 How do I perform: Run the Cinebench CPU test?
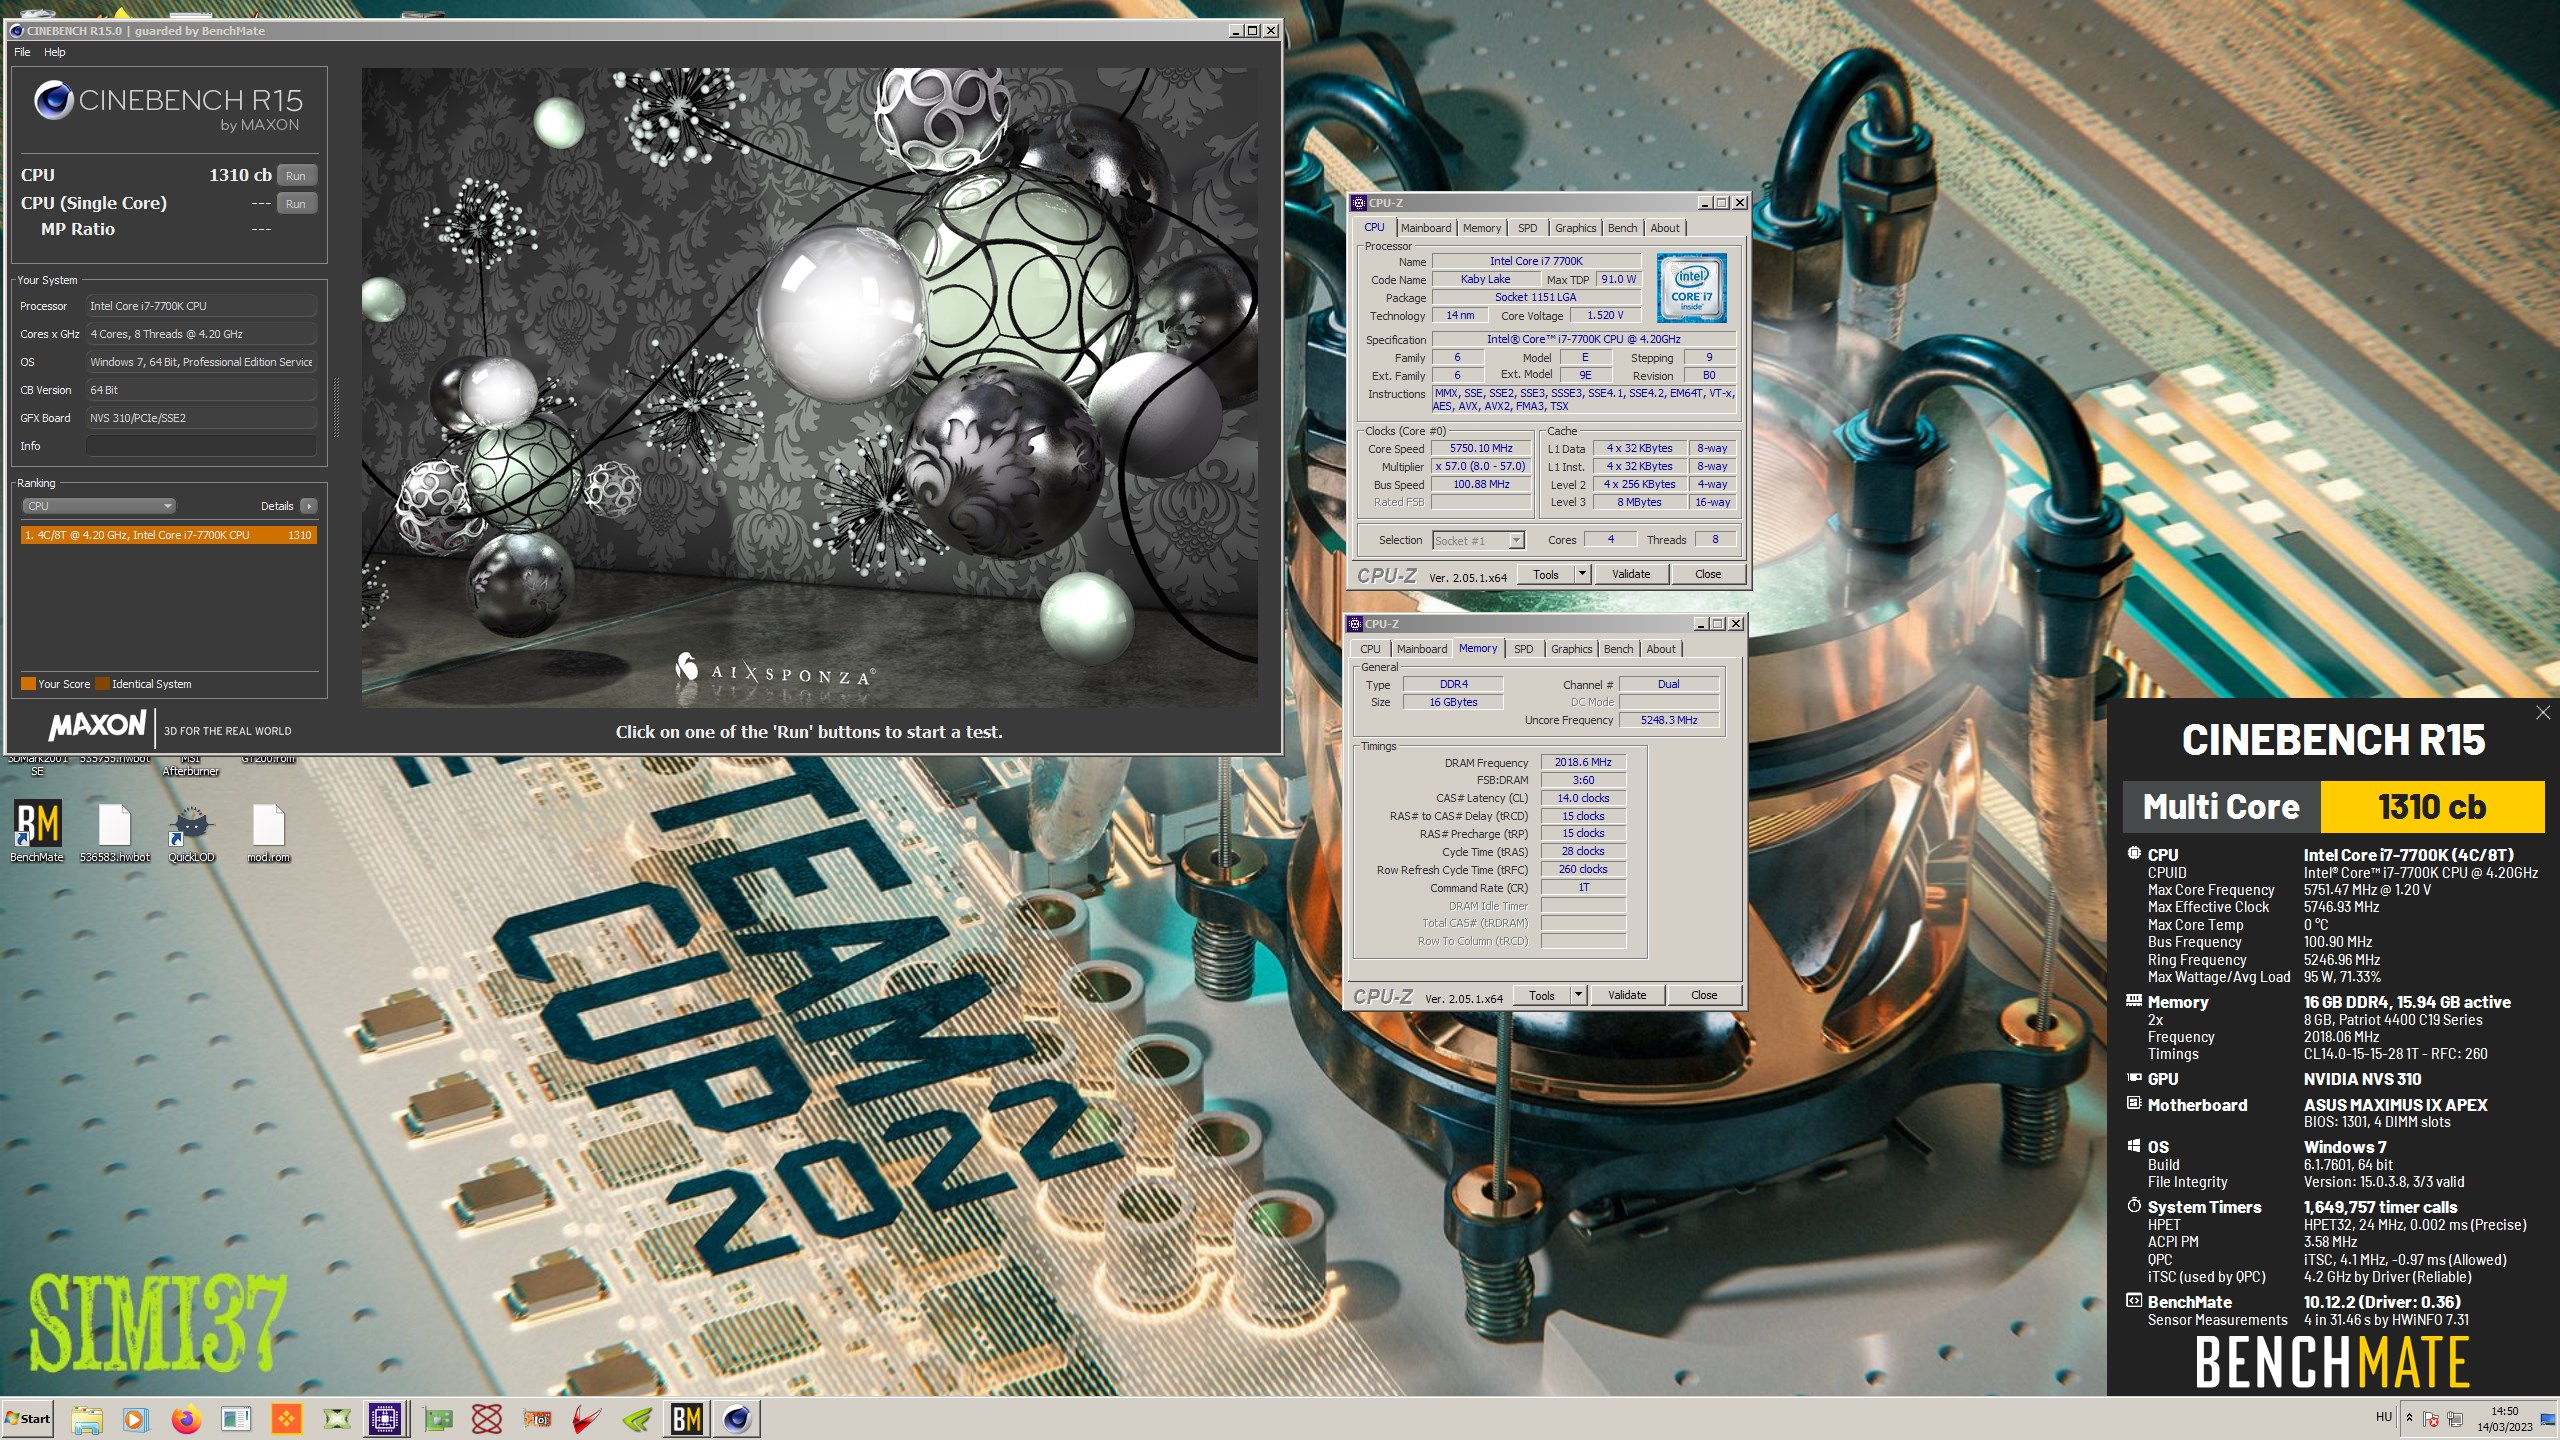click(296, 175)
